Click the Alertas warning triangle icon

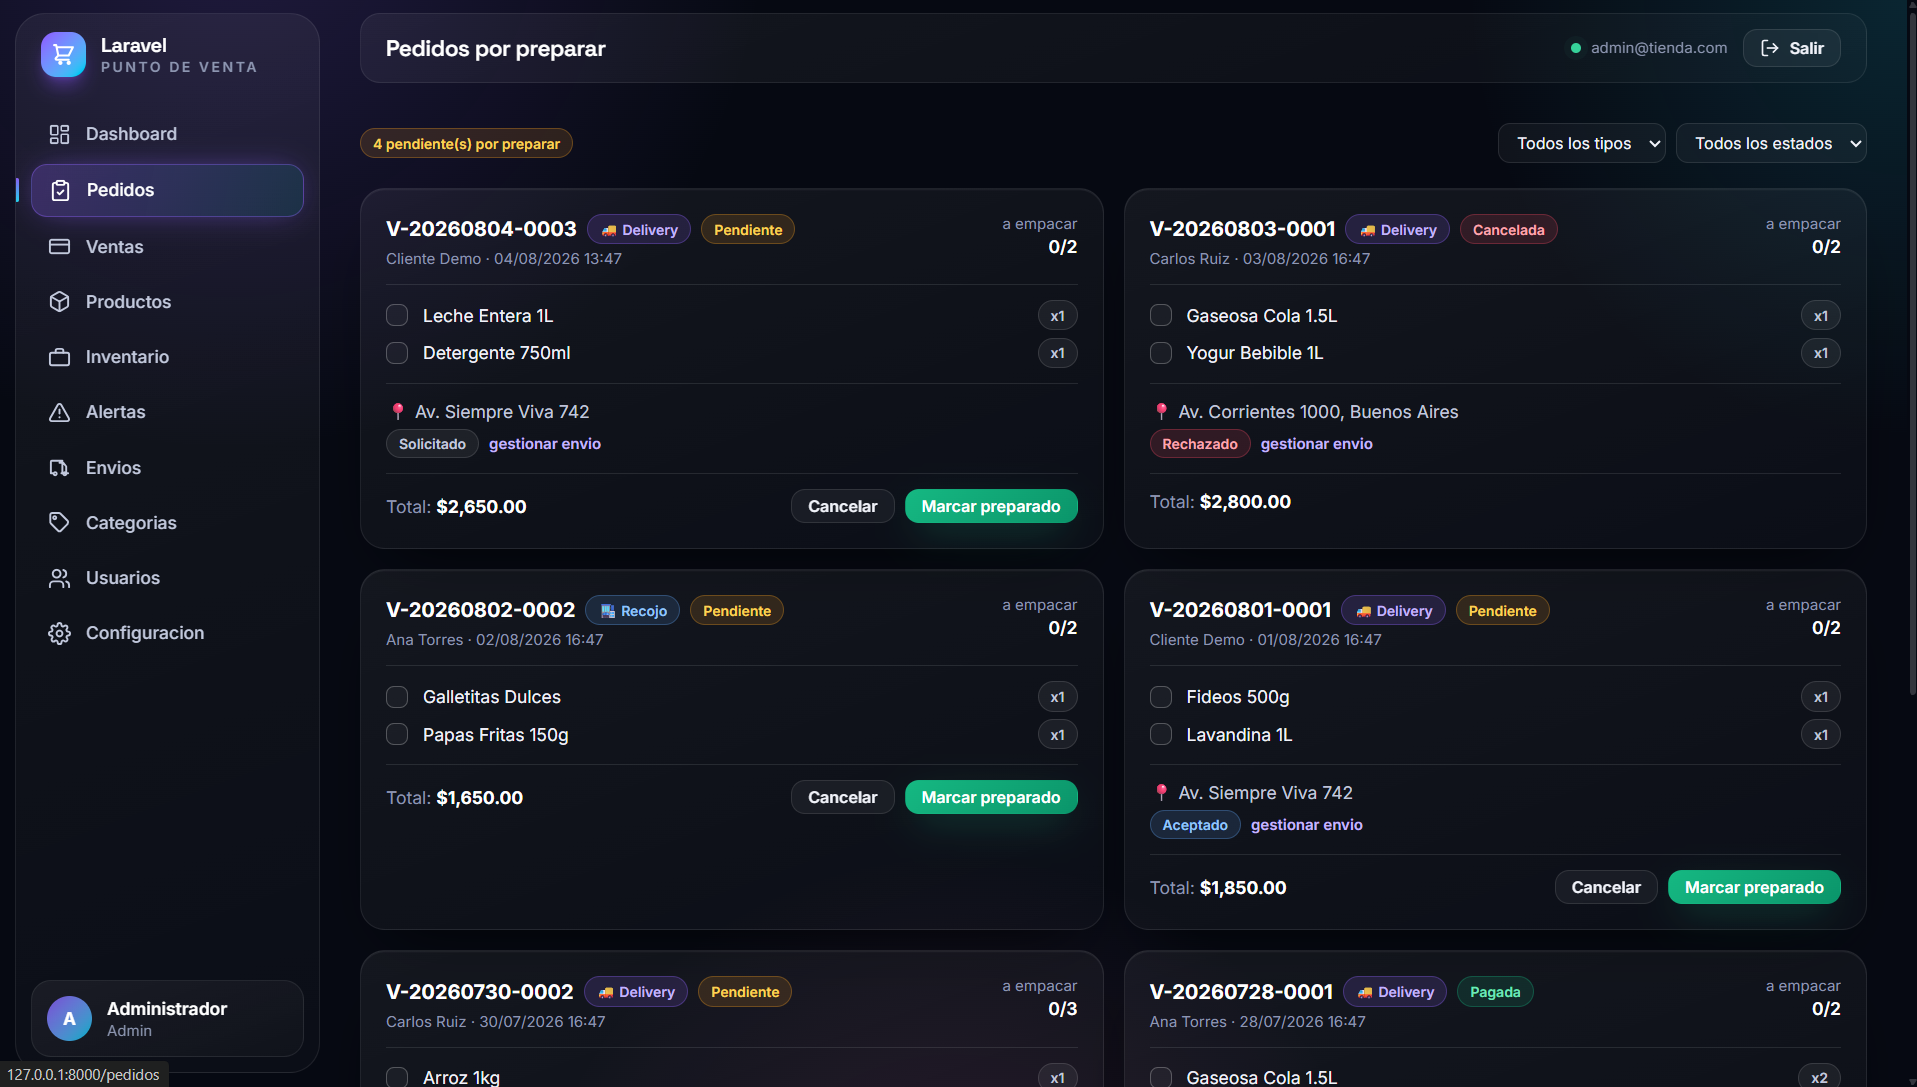(x=60, y=412)
